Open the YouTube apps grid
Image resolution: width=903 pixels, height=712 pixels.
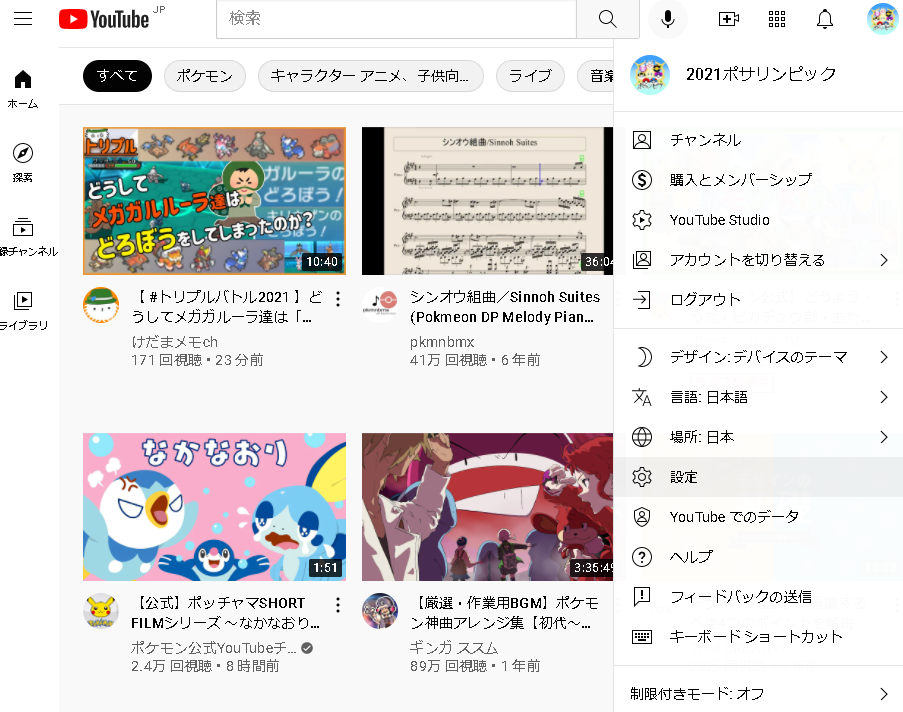pyautogui.click(x=777, y=19)
